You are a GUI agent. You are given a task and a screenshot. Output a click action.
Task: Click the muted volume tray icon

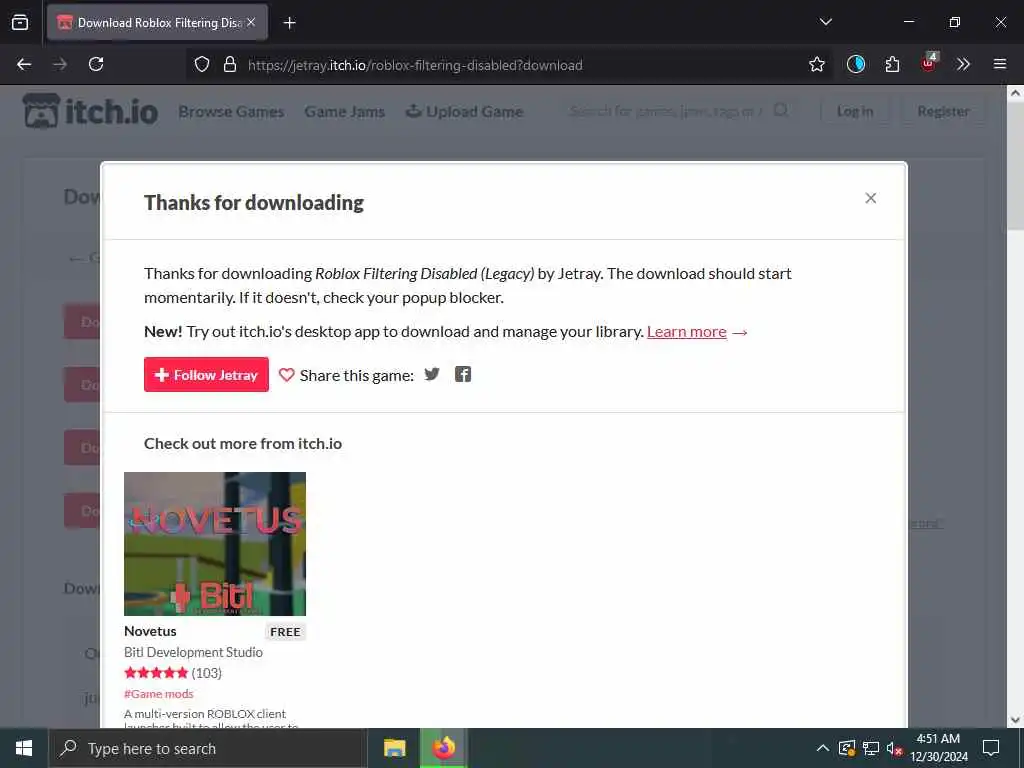point(894,748)
